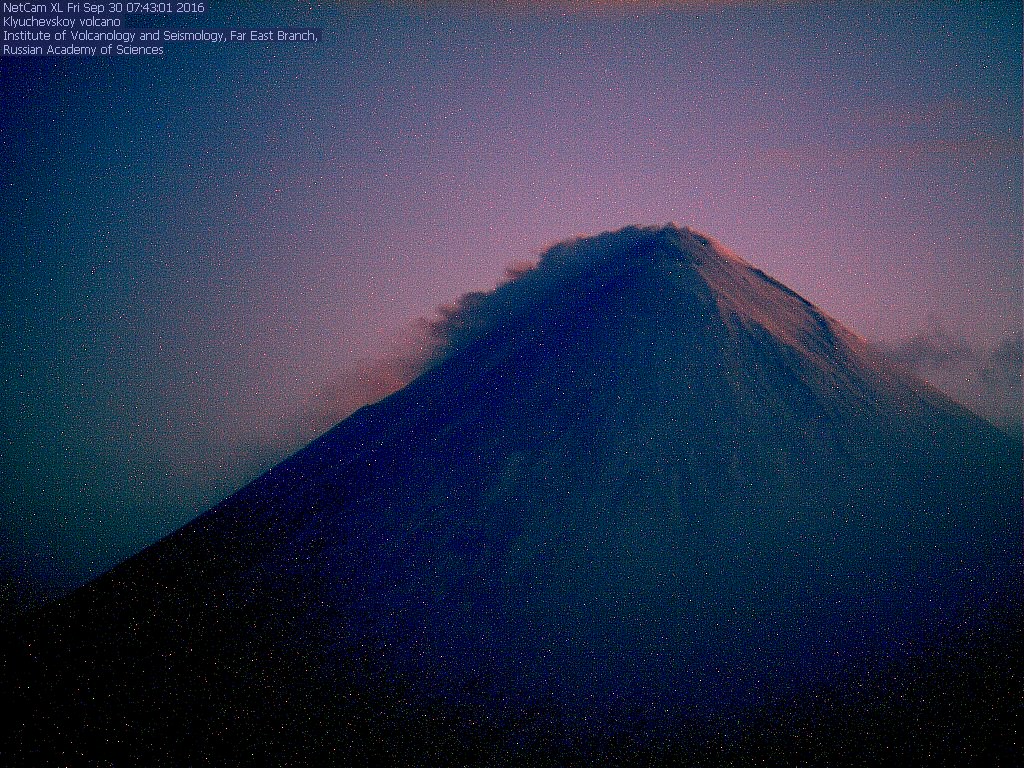Image resolution: width=1024 pixels, height=768 pixels.
Task: Select the 'Klyuchevskoy volcano' caption text
Action: tap(62, 22)
